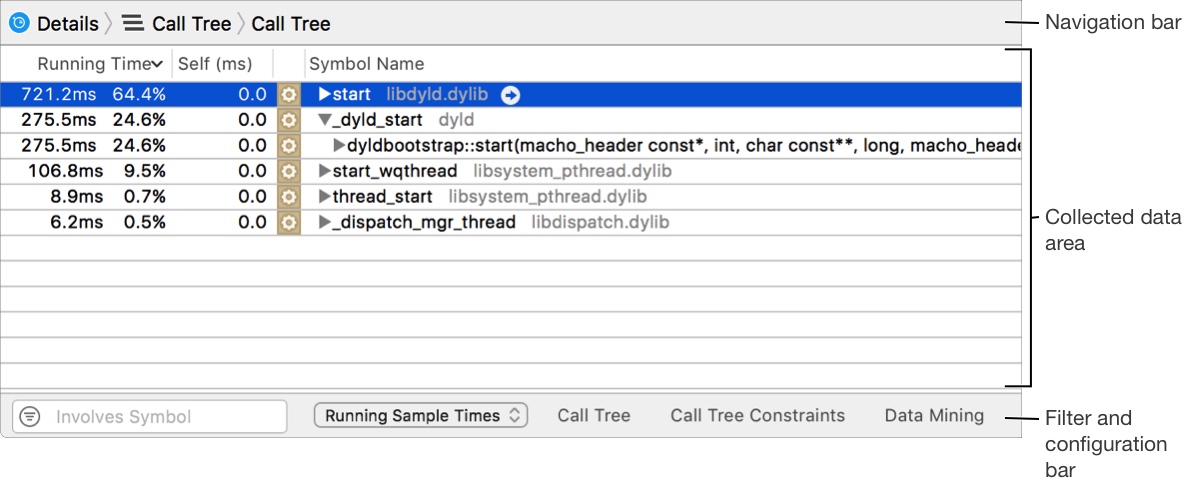Open the filter options icon in search field
The image size is (1200, 488).
(30, 417)
